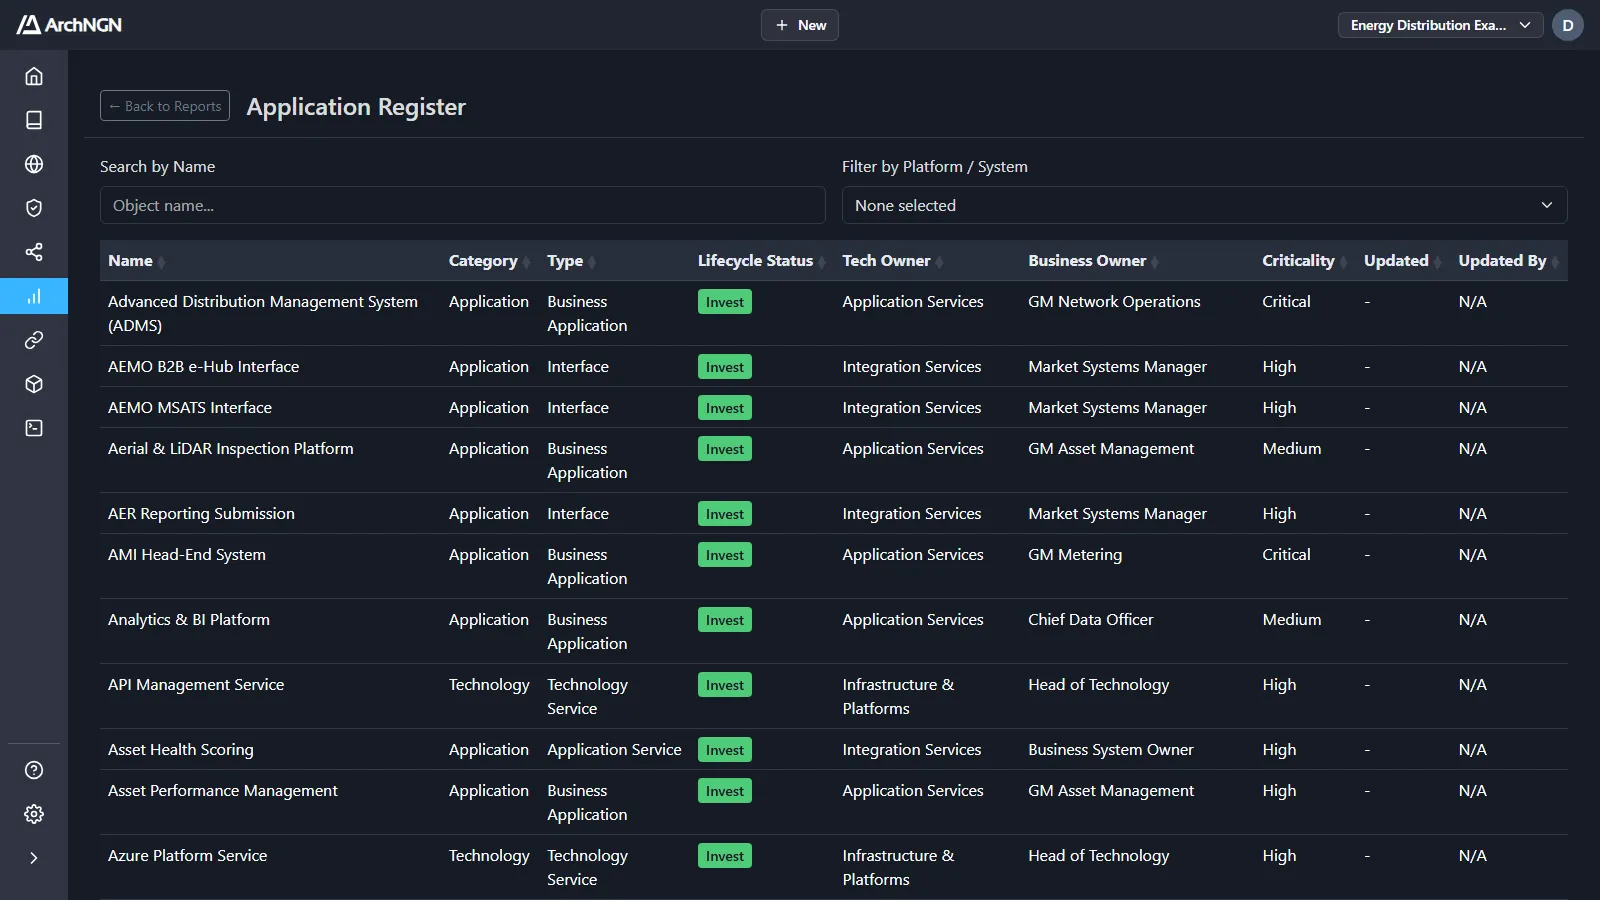The height and width of the screenshot is (900, 1600).
Task: Open the user avatar D menu
Action: (x=1568, y=25)
